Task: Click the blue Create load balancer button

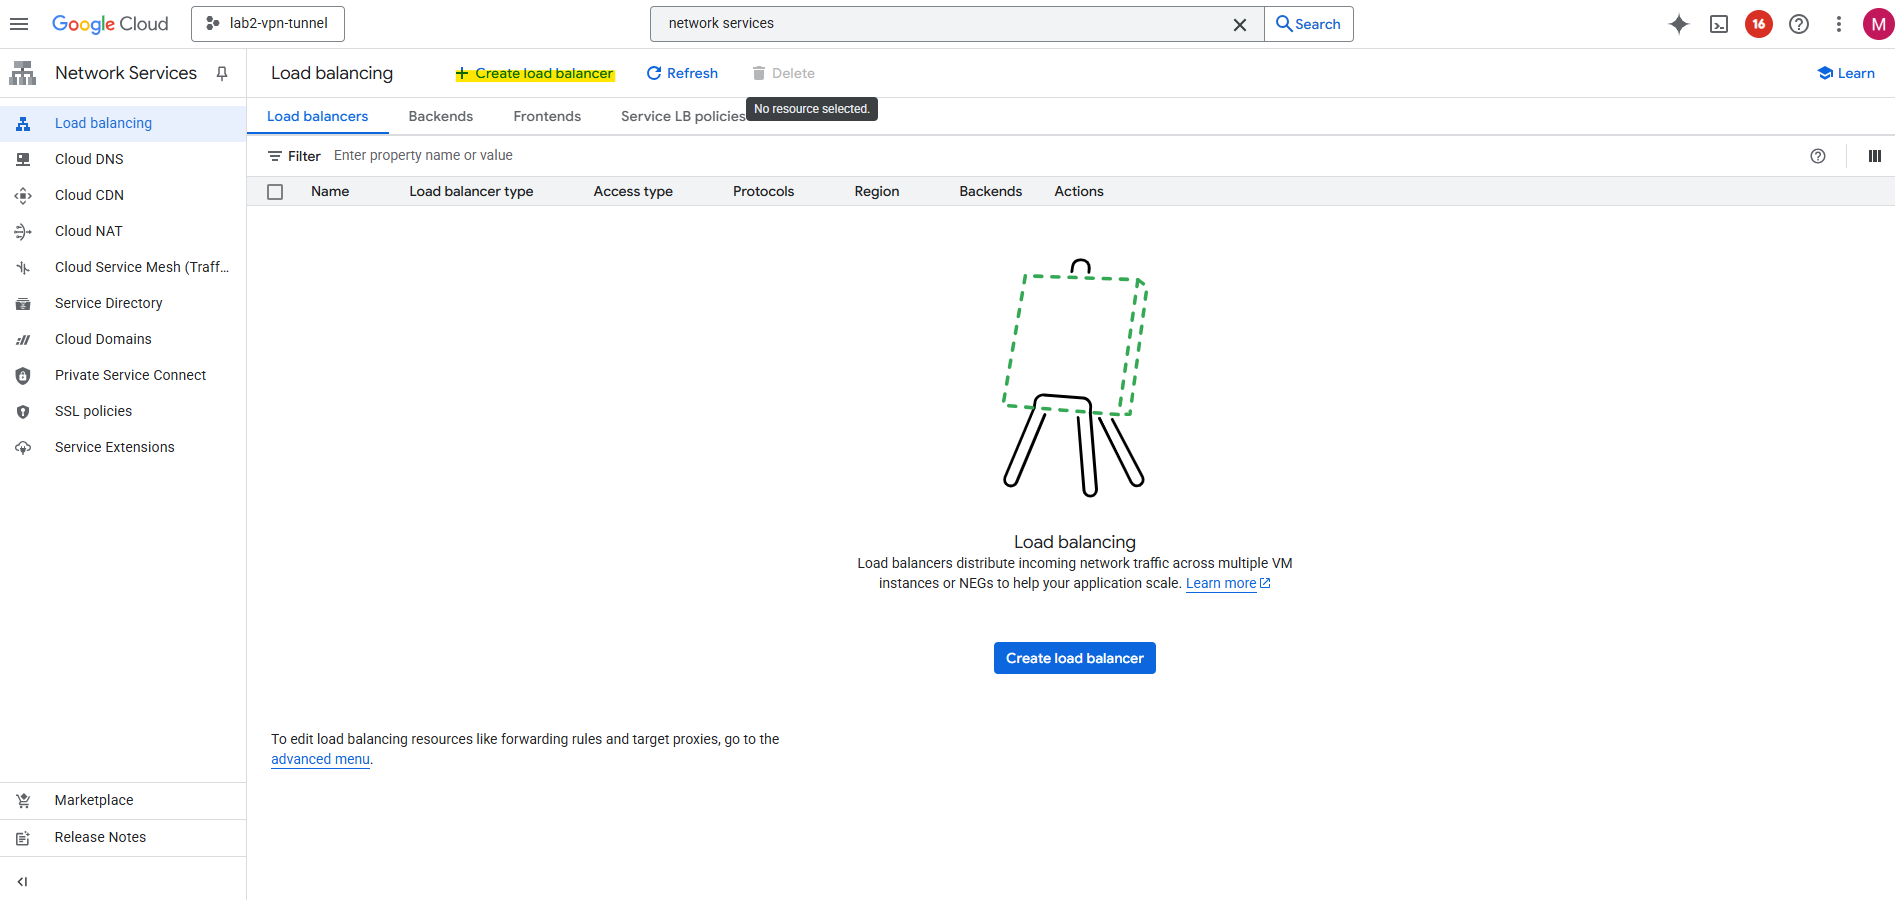Action: 1074,658
